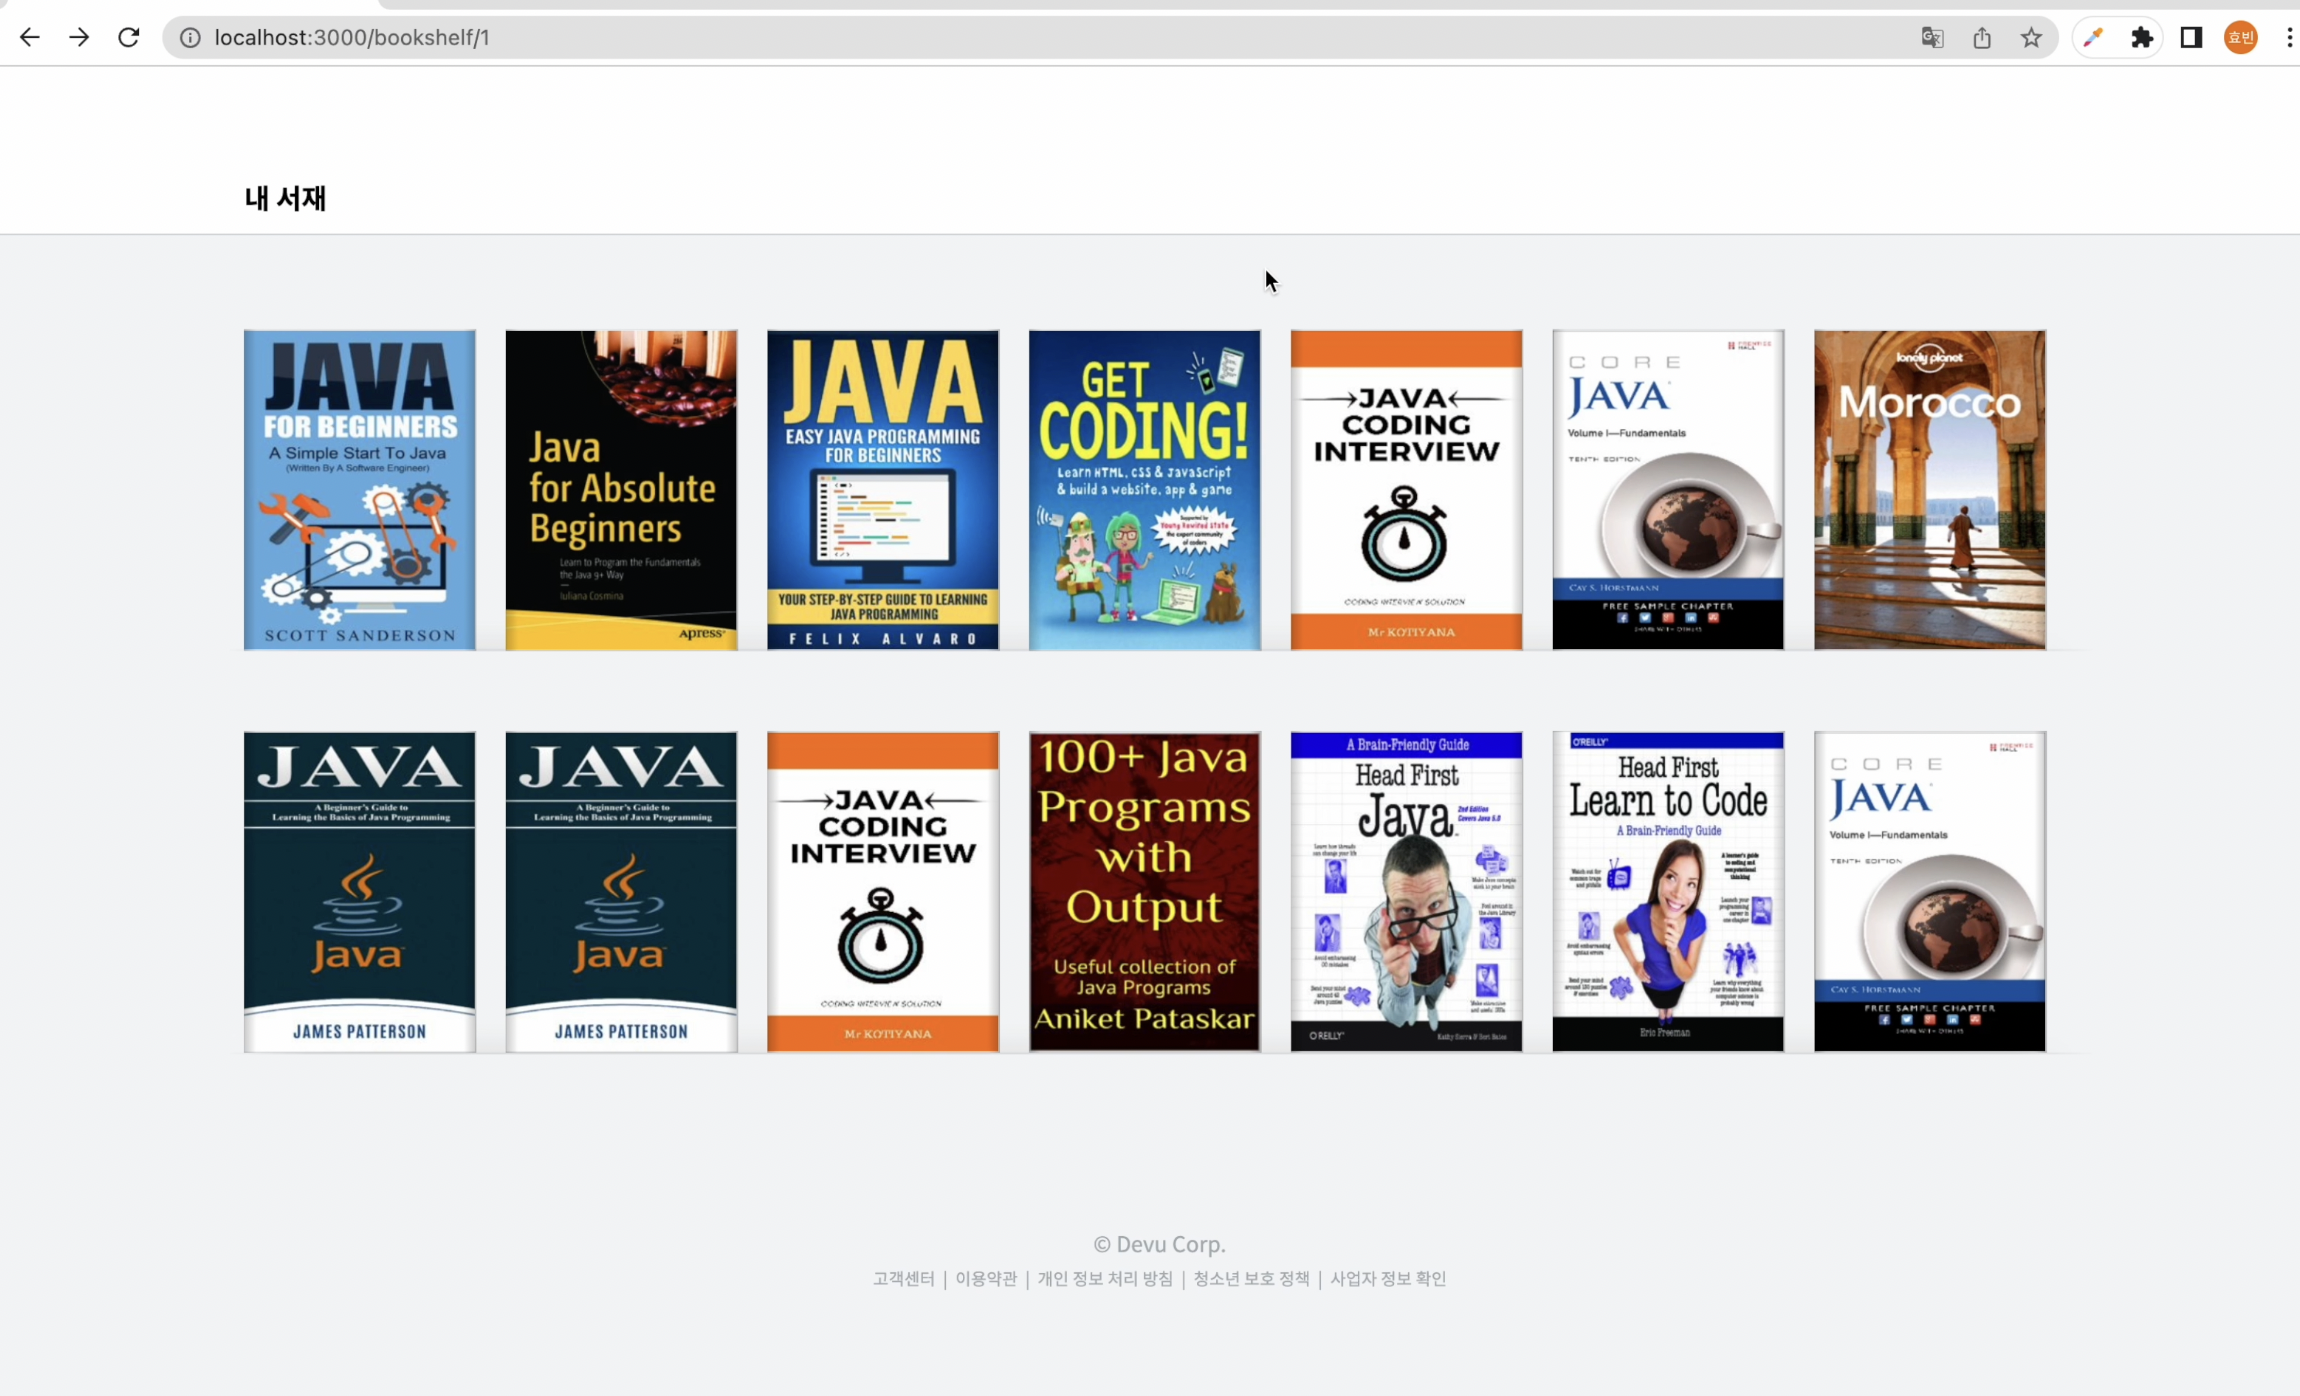Open Head First Learn to Code
Screen dimensions: 2300x1396
click(1668, 892)
